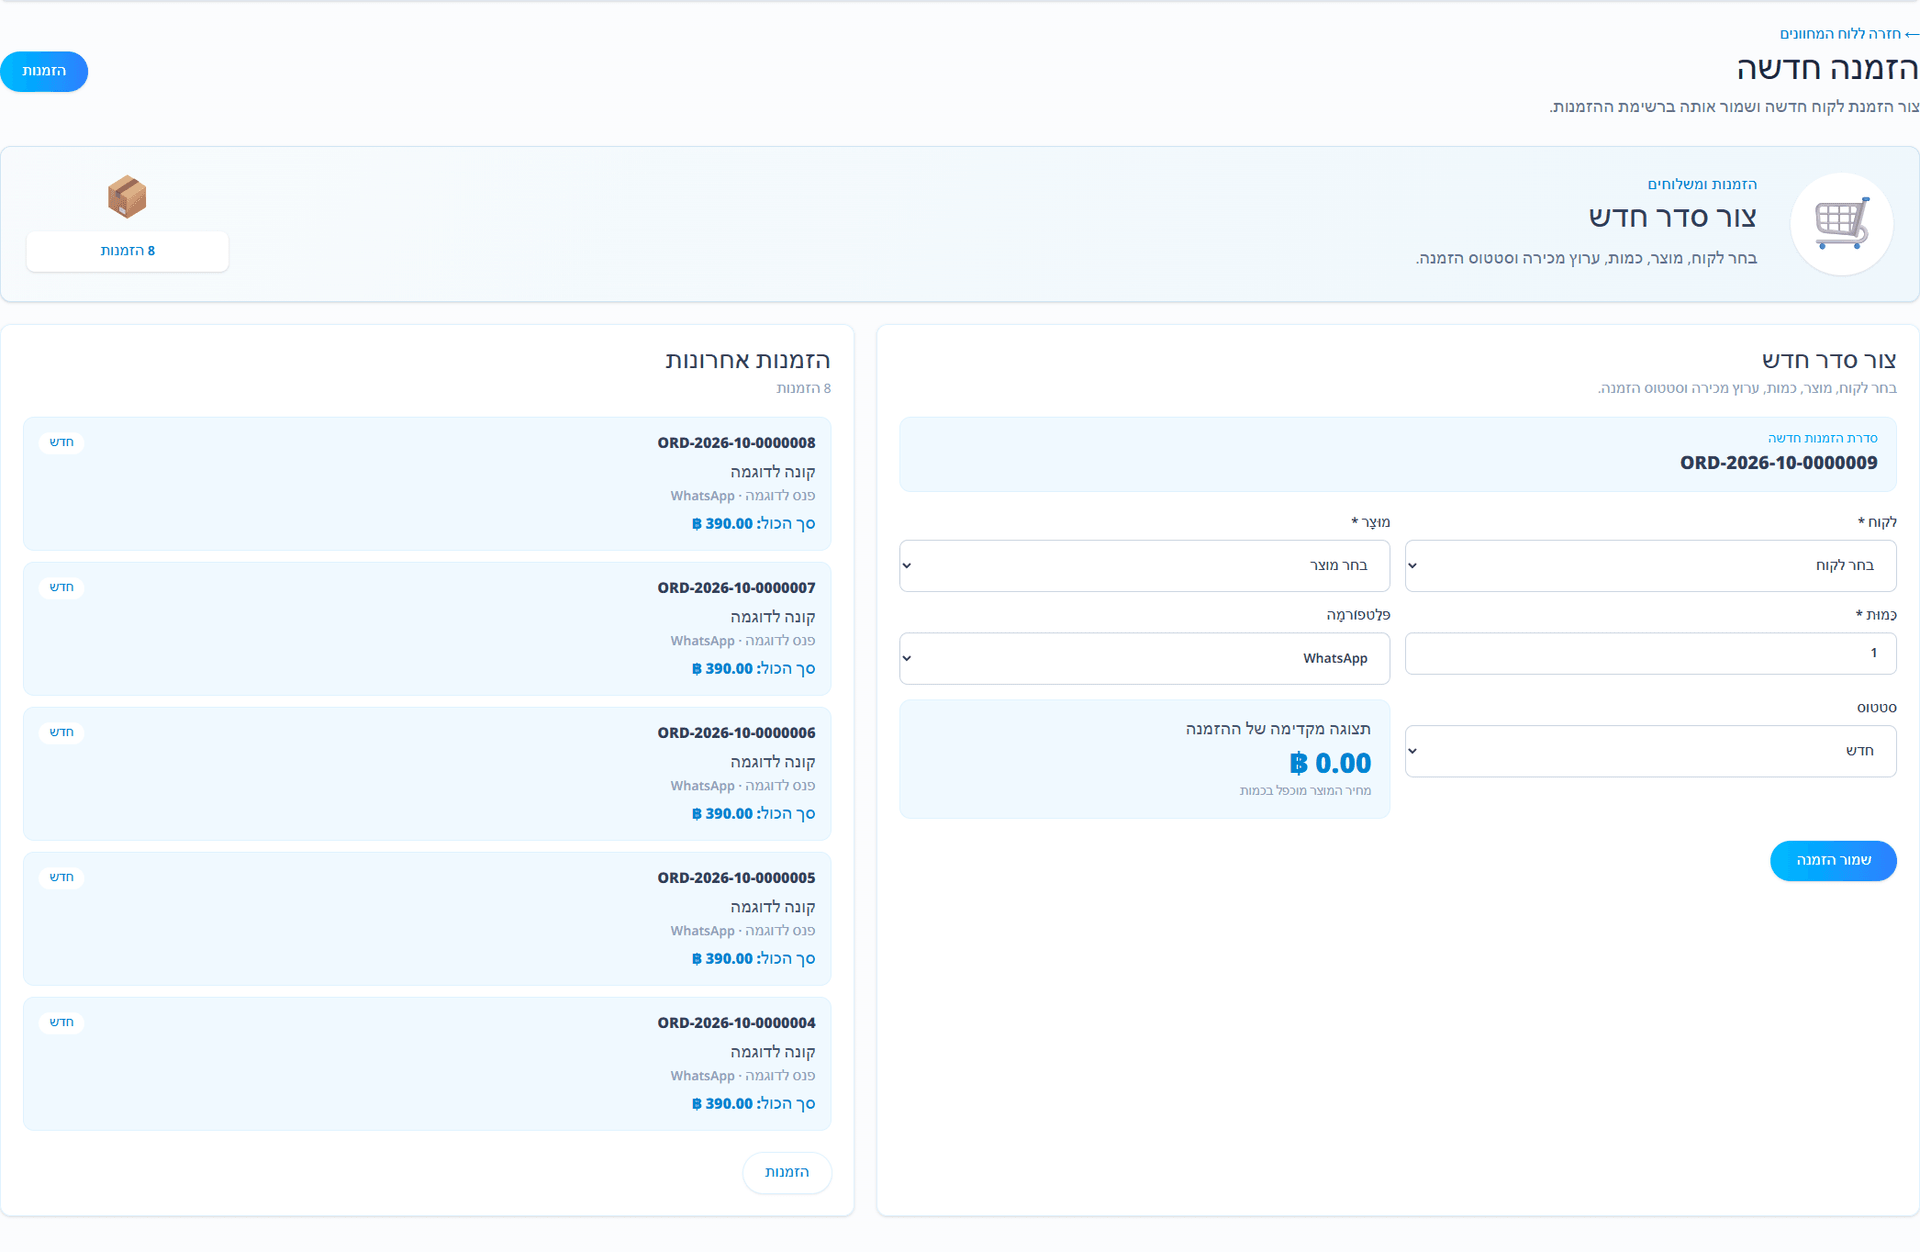Image resolution: width=1920 pixels, height=1252 pixels.
Task: Click the quantity input field
Action: [x=1650, y=653]
